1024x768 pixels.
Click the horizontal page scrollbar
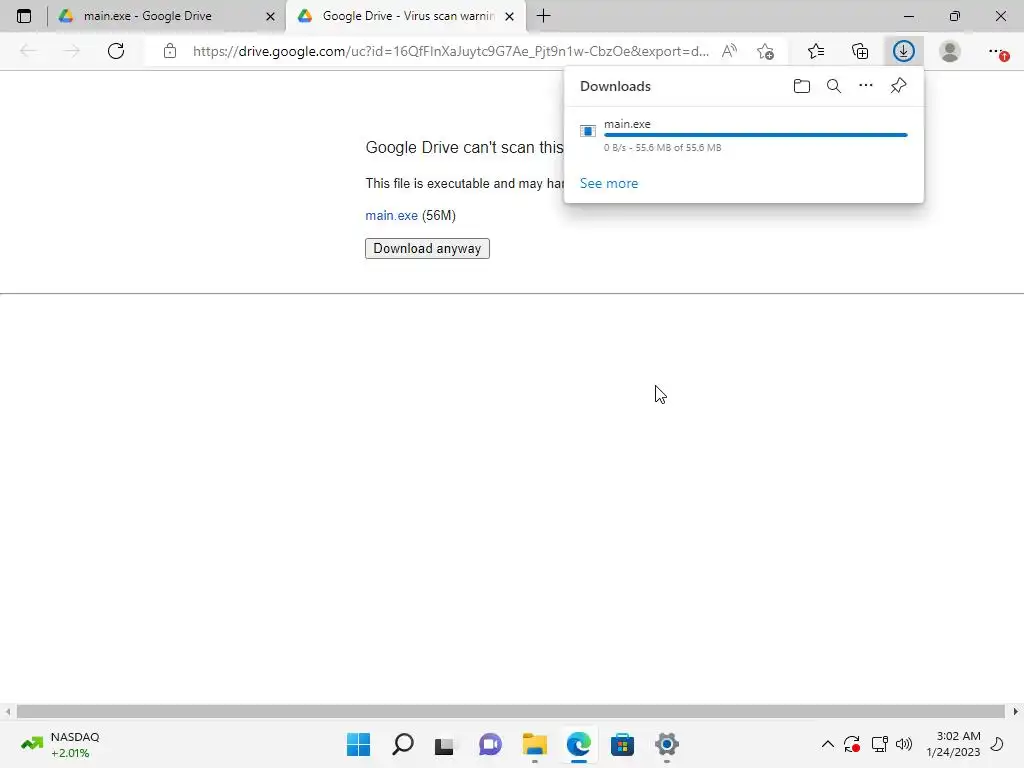511,711
